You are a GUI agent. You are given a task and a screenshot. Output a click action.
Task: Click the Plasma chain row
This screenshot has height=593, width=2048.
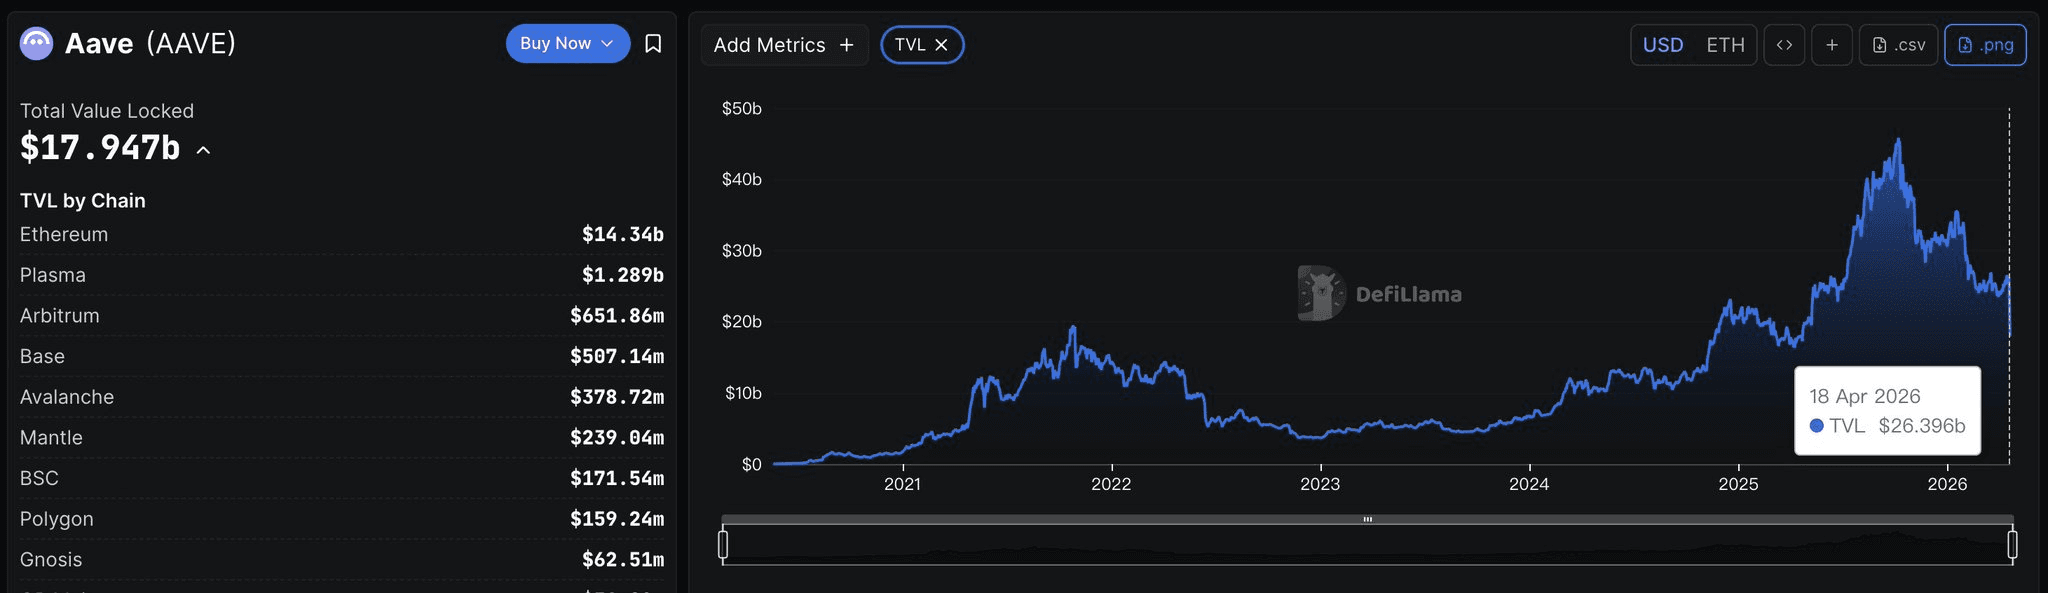[x=341, y=275]
